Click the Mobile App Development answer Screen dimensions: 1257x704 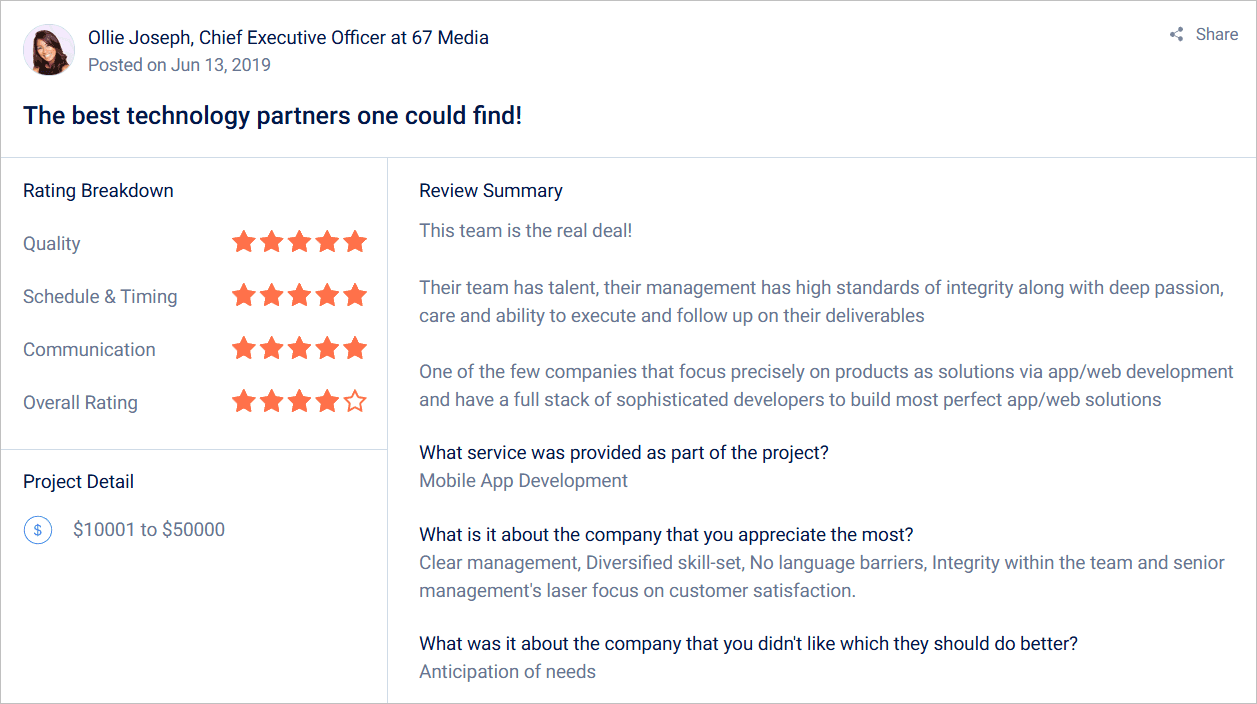tap(523, 481)
